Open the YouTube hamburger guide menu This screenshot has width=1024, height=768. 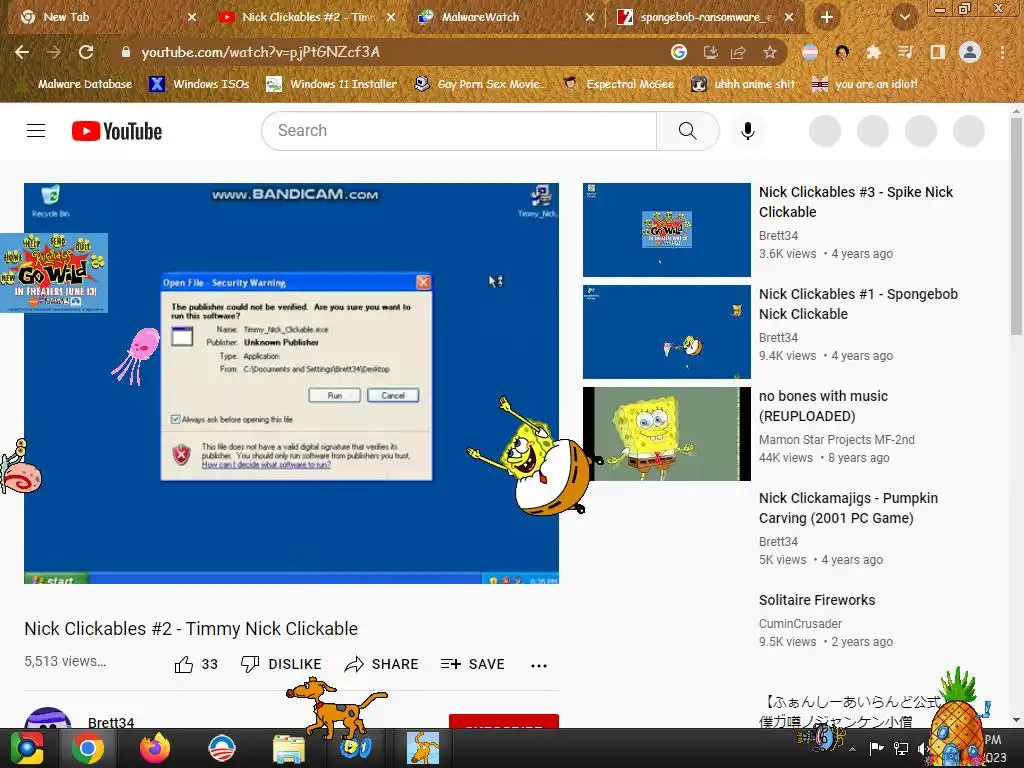36,131
